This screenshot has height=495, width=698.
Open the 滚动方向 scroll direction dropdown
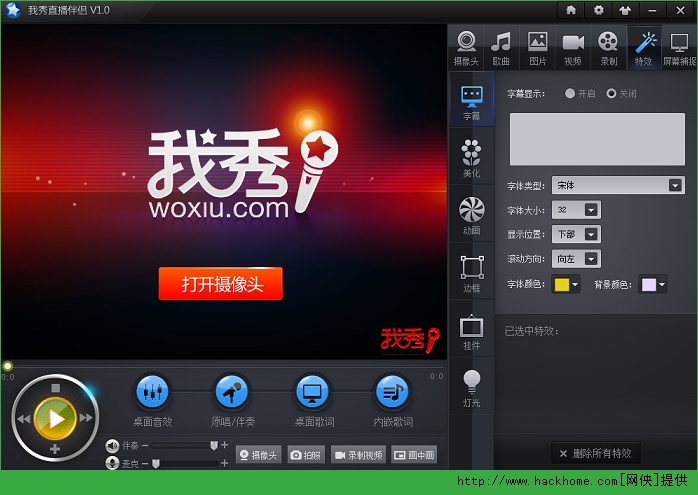coord(591,259)
